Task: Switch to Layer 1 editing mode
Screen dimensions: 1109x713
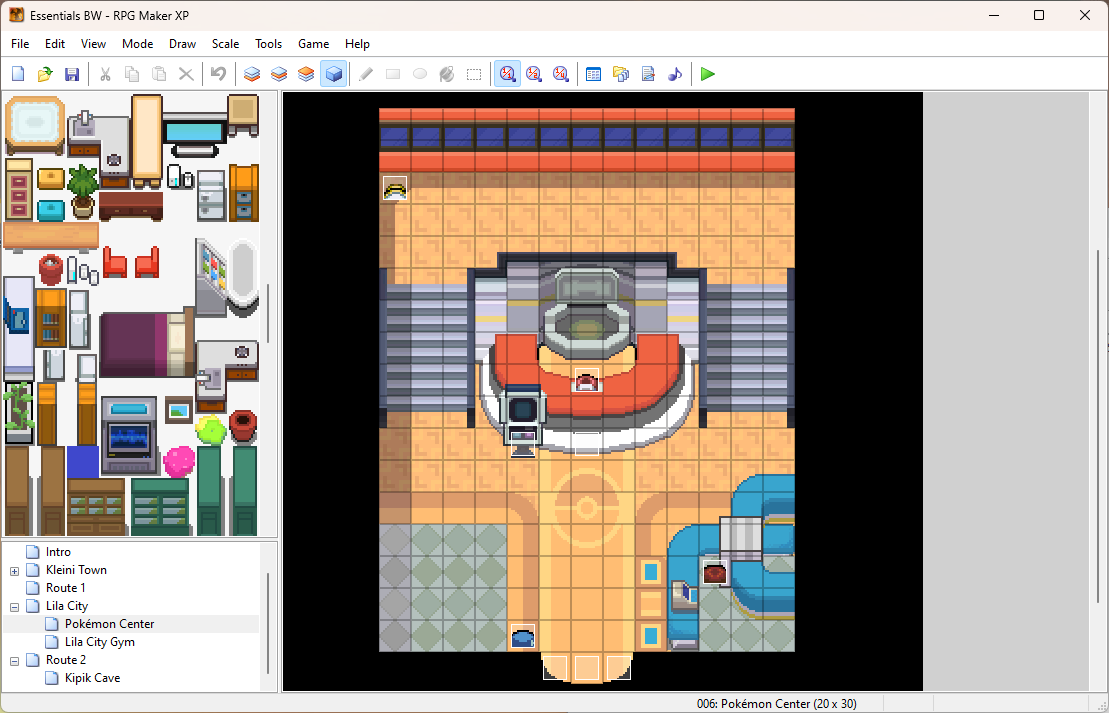Action: click(x=252, y=74)
